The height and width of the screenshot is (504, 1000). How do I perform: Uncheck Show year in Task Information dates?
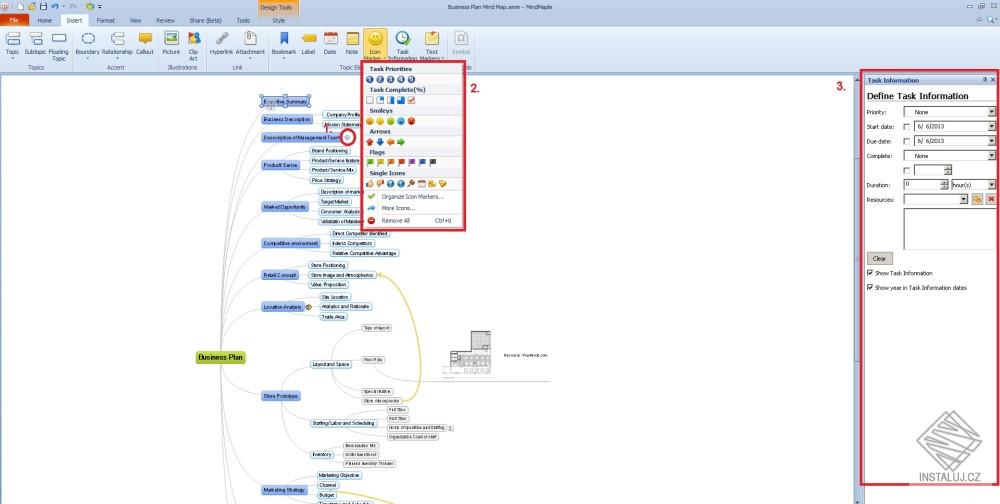point(871,288)
